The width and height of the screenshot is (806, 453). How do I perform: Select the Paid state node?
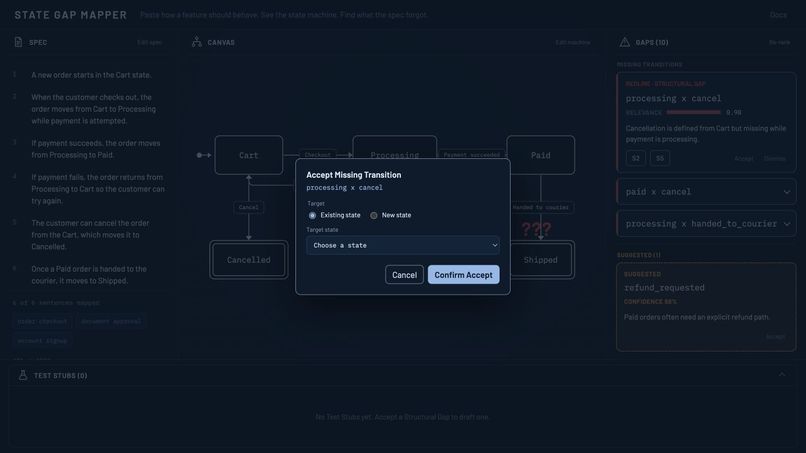[541, 155]
